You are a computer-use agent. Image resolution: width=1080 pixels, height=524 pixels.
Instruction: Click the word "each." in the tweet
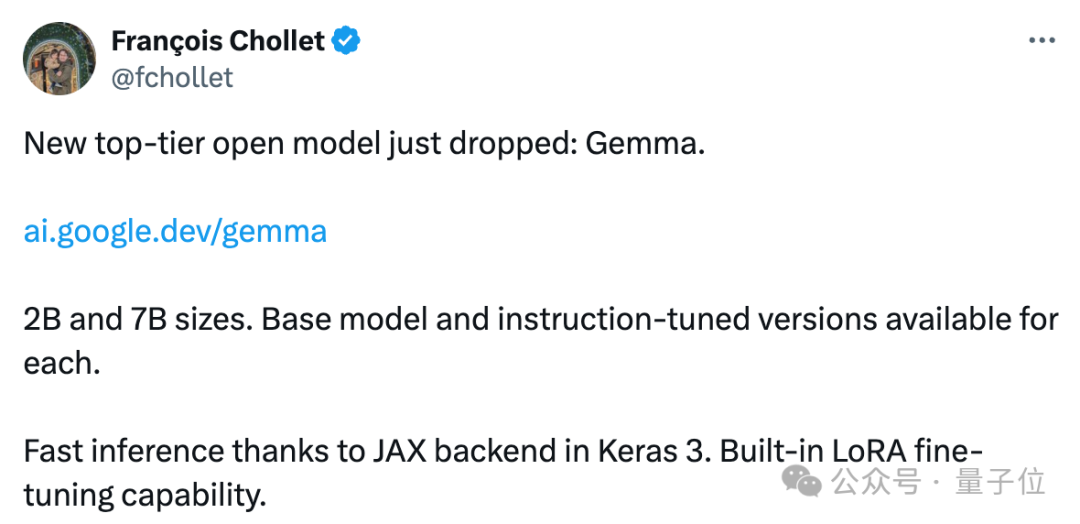coord(62,362)
